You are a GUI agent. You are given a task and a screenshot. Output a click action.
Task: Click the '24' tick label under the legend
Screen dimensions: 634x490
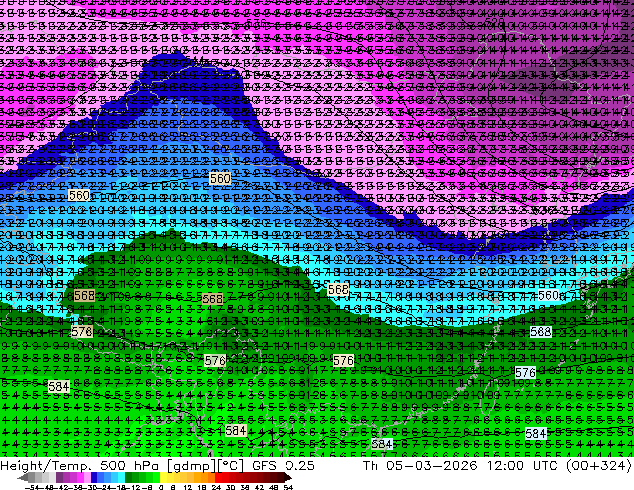click(x=216, y=487)
